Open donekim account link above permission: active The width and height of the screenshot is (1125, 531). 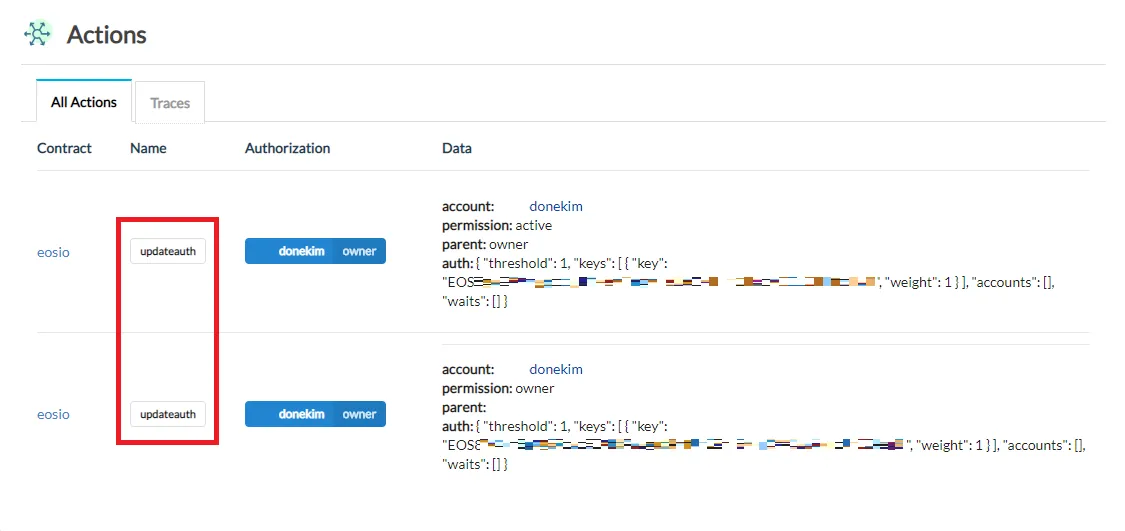(556, 207)
